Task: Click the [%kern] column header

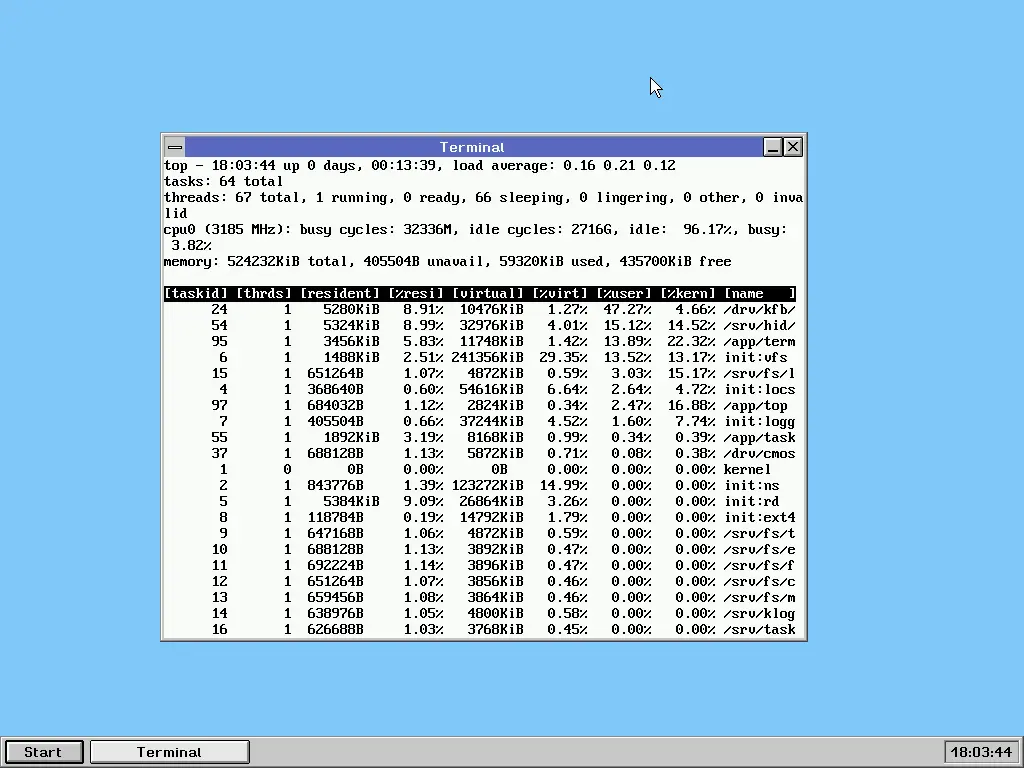Action: pos(688,293)
